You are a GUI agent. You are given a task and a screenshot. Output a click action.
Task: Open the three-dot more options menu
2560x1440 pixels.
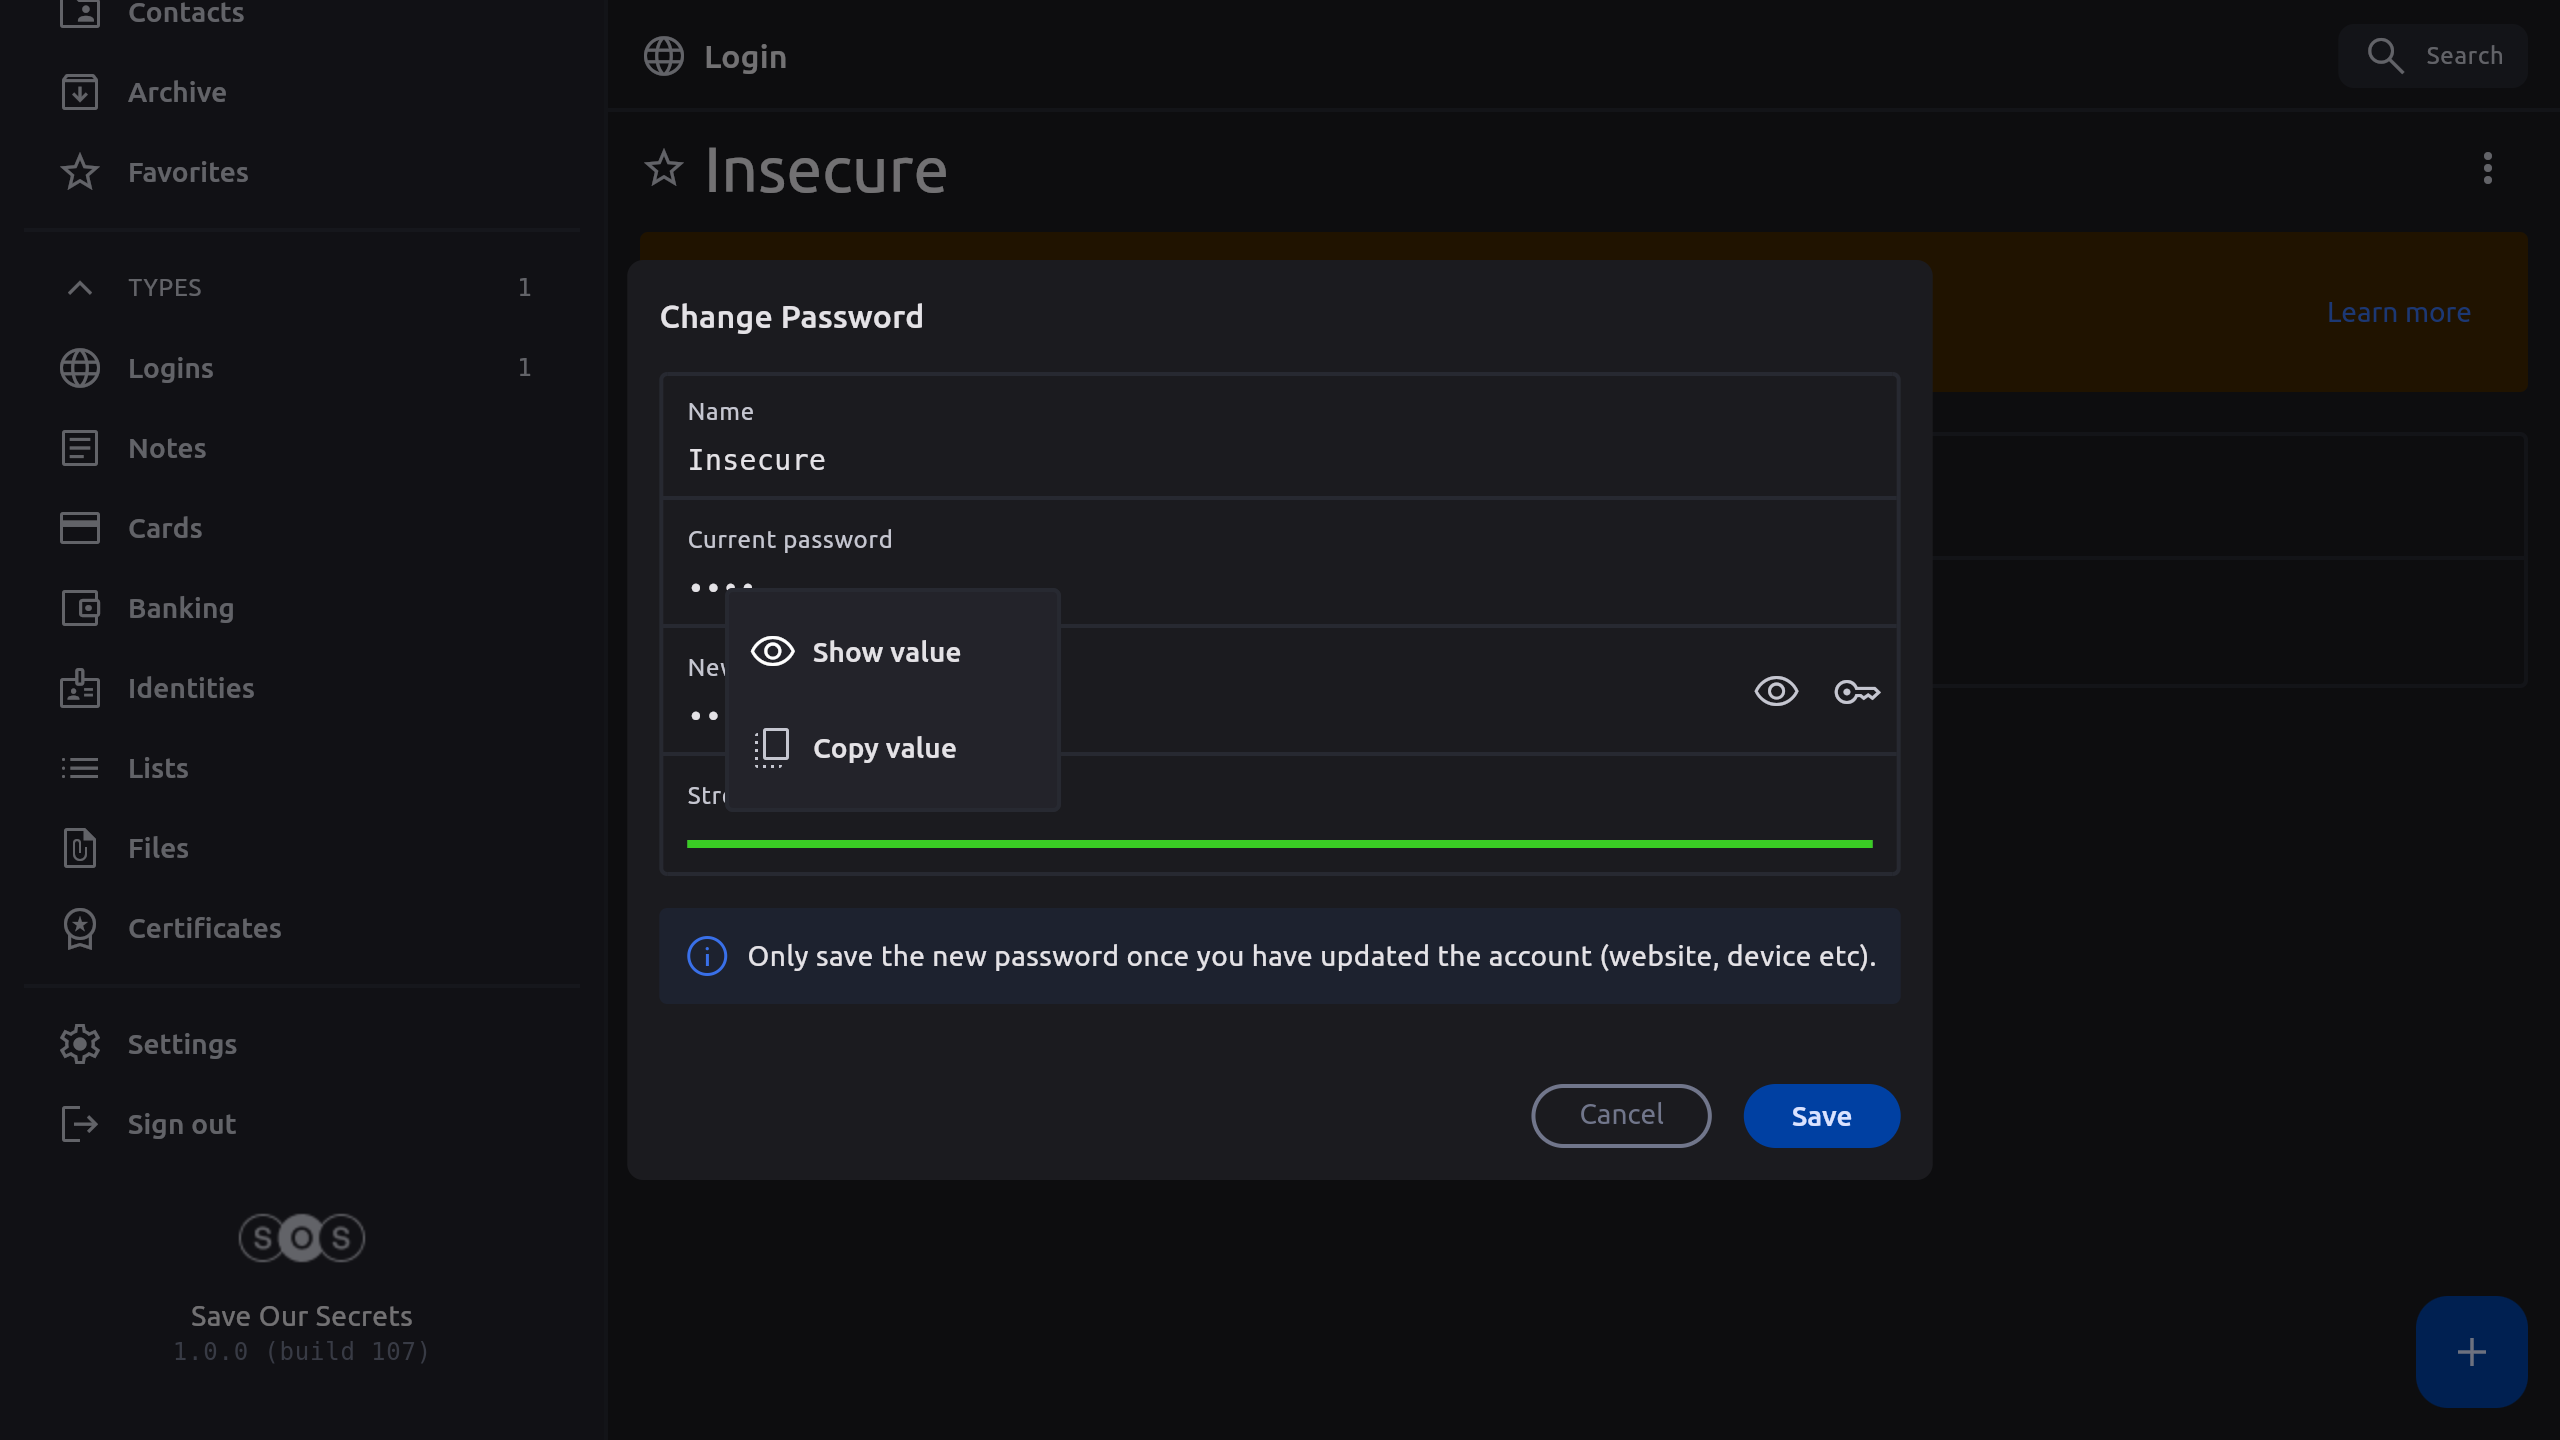coord(2488,168)
